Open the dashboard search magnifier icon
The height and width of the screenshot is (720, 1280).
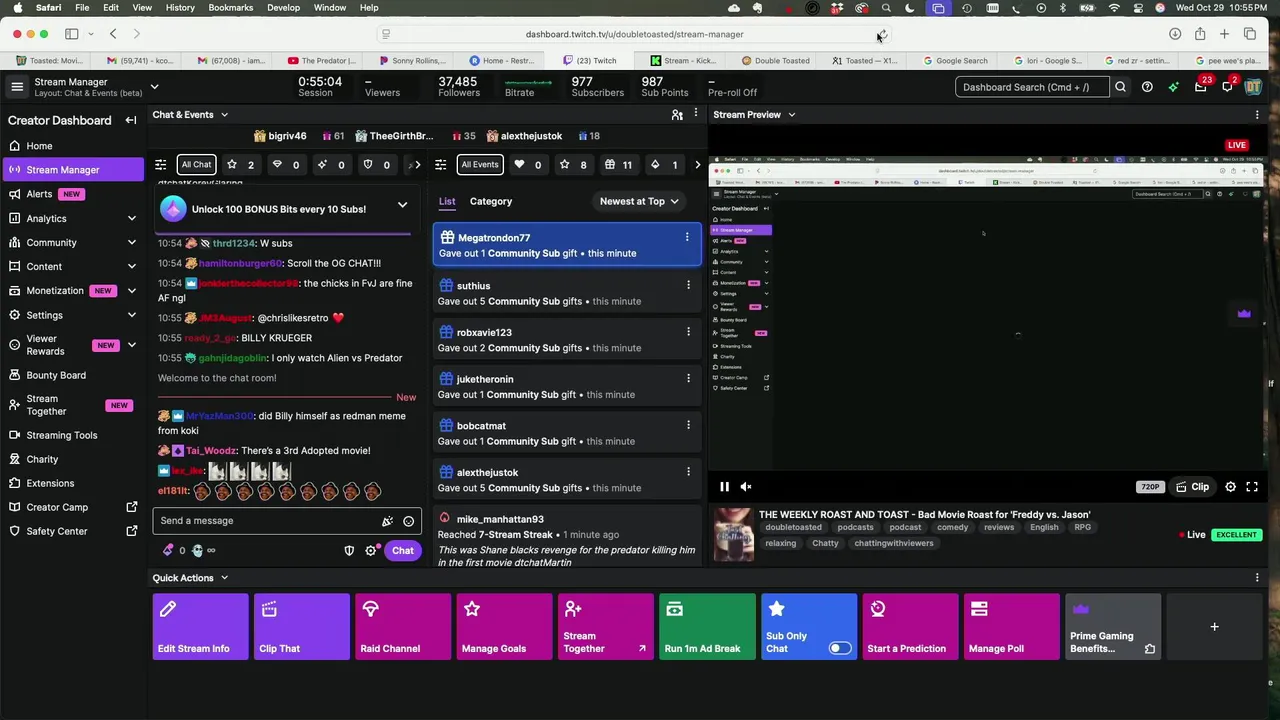pyautogui.click(x=1120, y=87)
